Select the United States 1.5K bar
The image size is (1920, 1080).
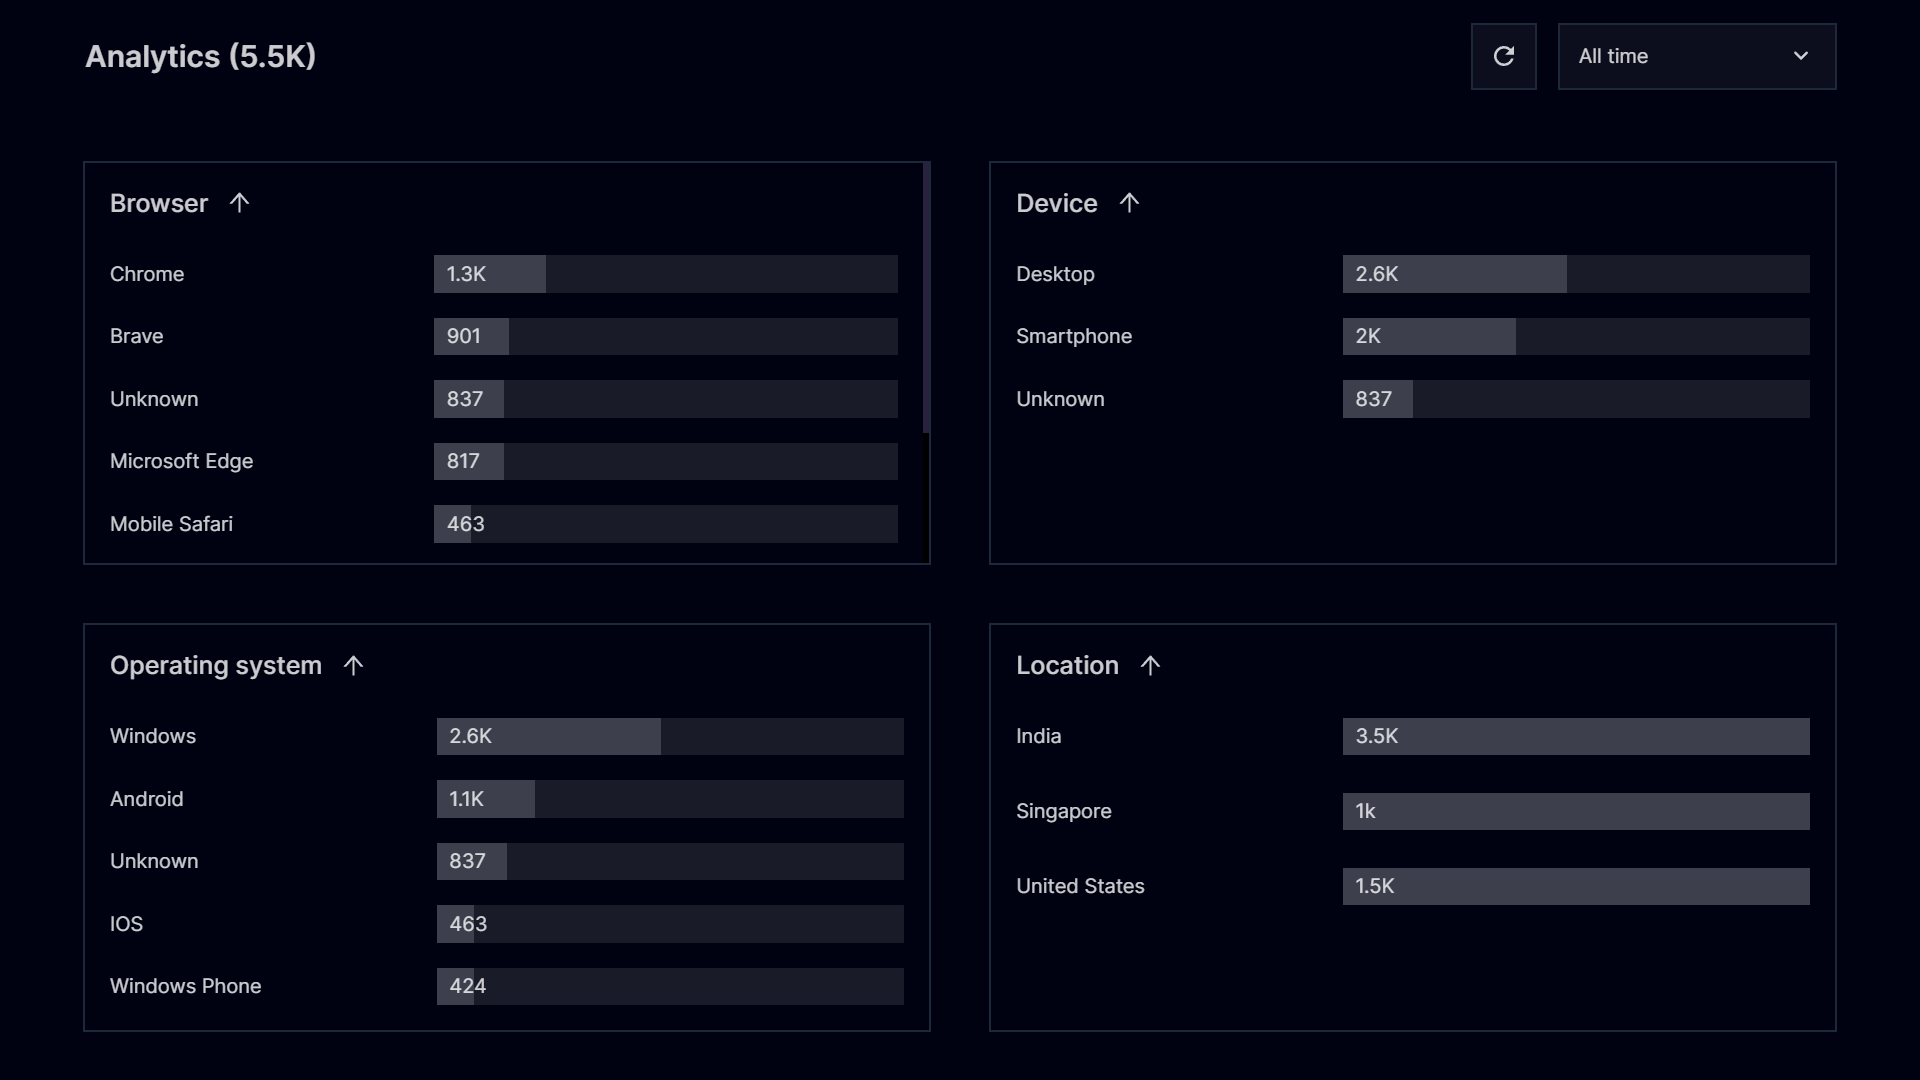tap(1575, 886)
